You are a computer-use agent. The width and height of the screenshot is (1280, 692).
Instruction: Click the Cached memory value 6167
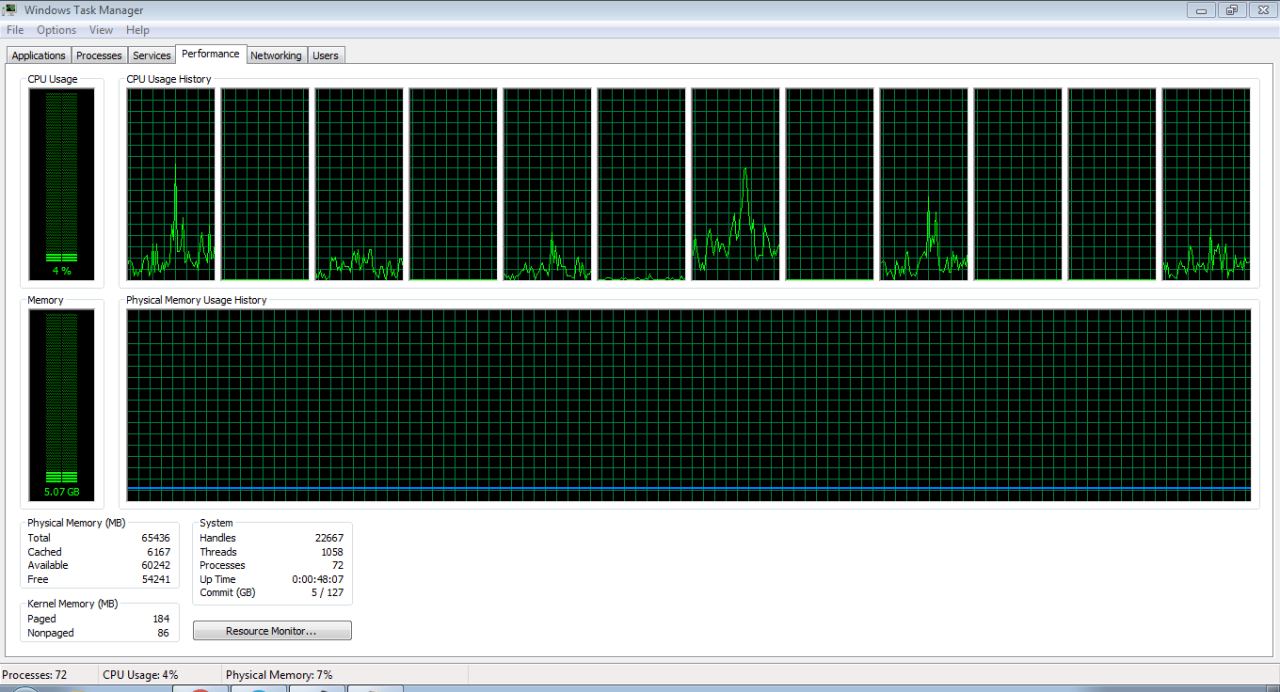tap(158, 552)
